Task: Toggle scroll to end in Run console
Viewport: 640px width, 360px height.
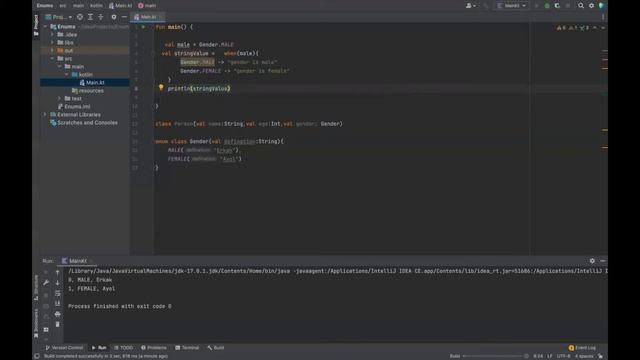Action: (x=57, y=303)
